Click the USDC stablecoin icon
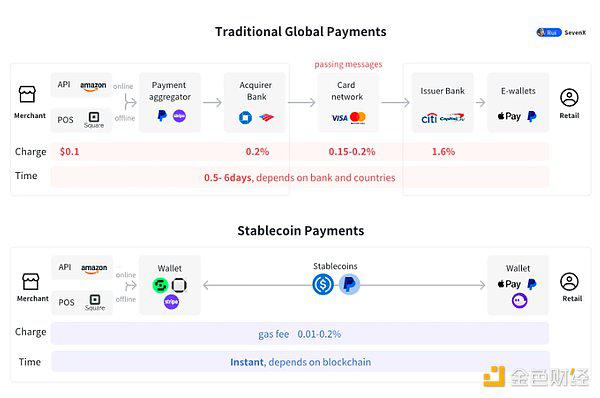This screenshot has width=600, height=398. coord(323,285)
